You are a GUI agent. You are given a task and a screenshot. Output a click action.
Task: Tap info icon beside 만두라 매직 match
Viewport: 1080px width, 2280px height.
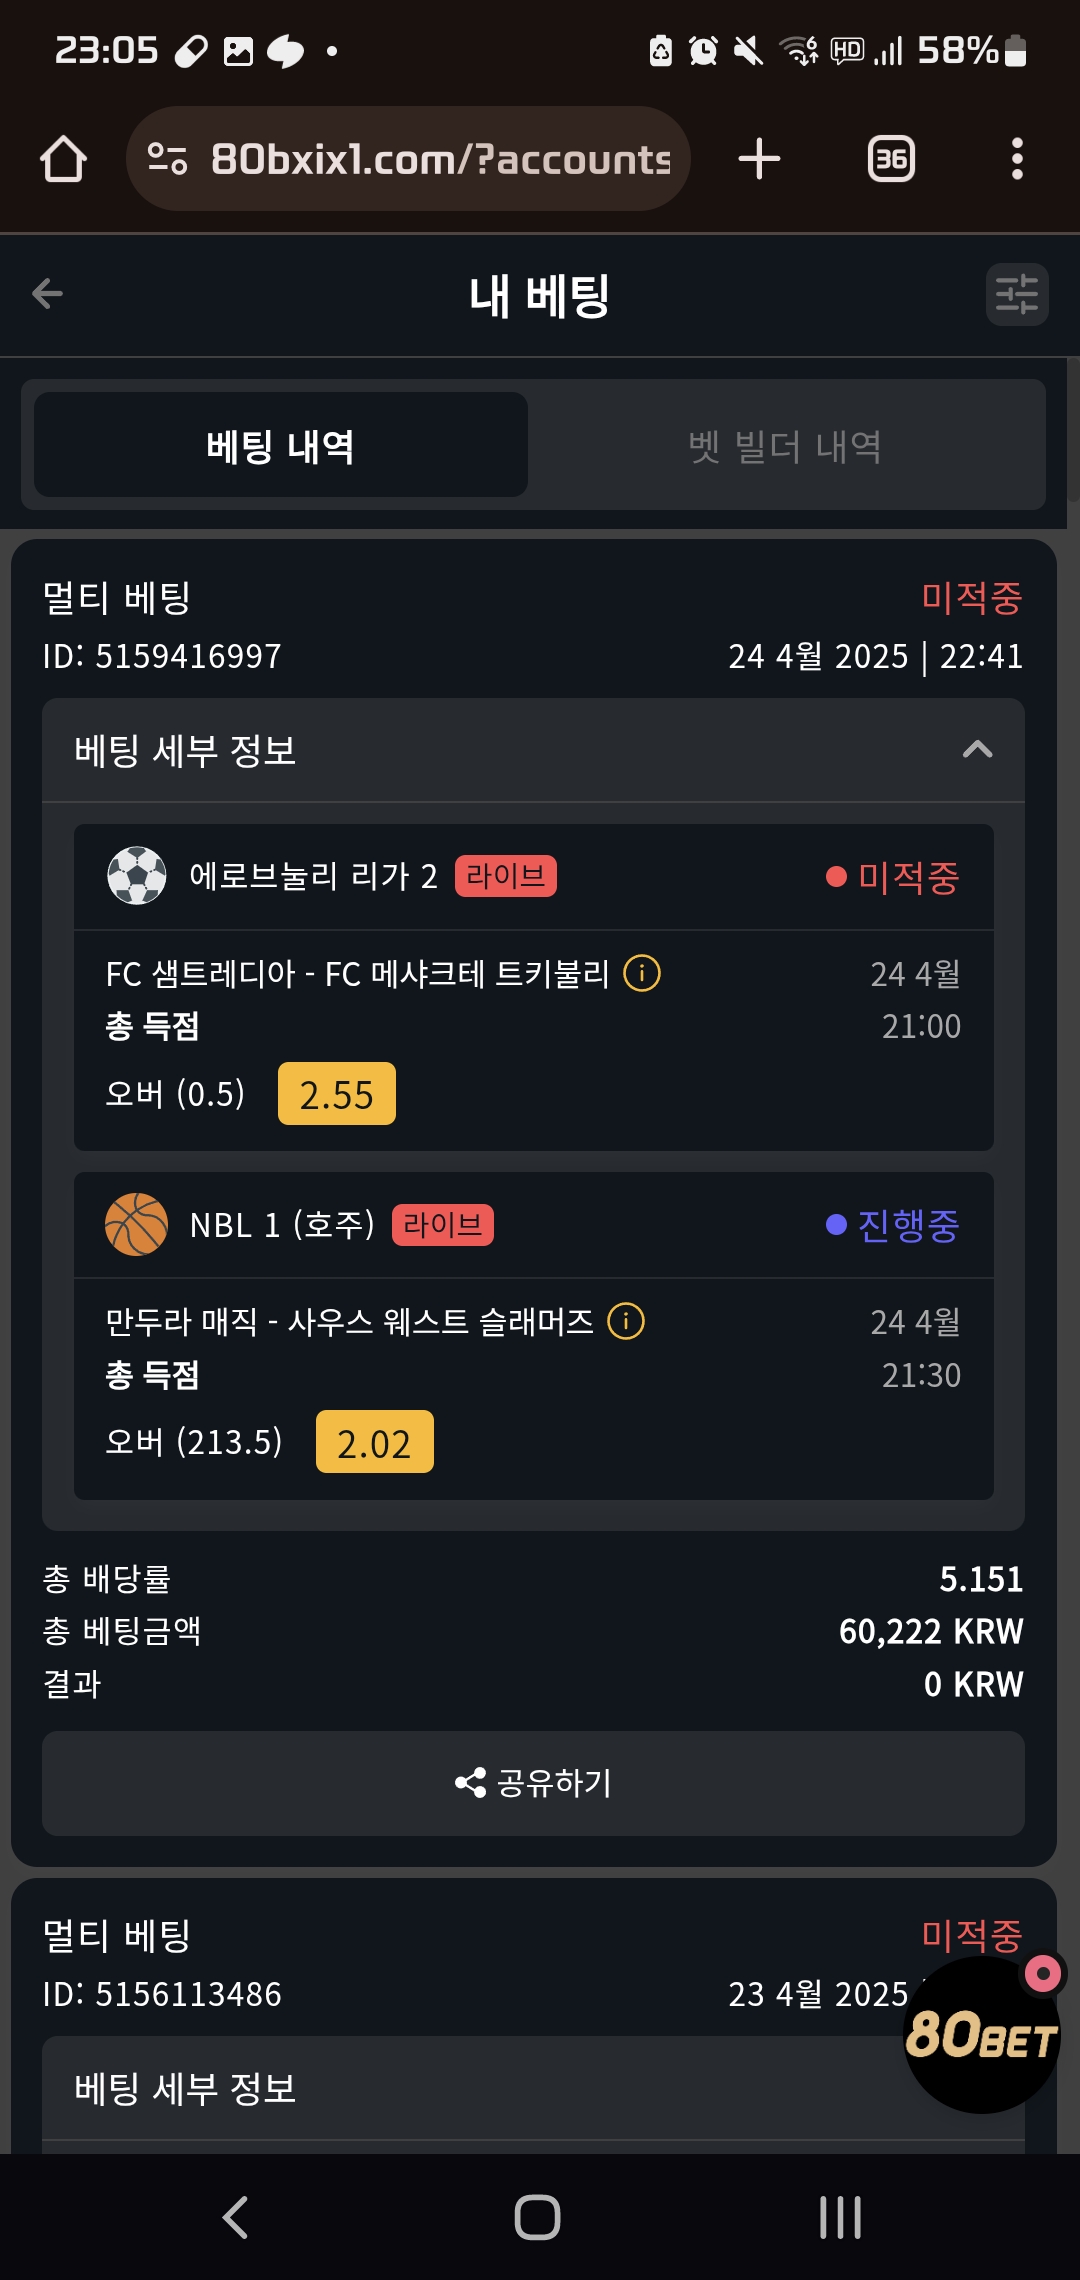(626, 1321)
